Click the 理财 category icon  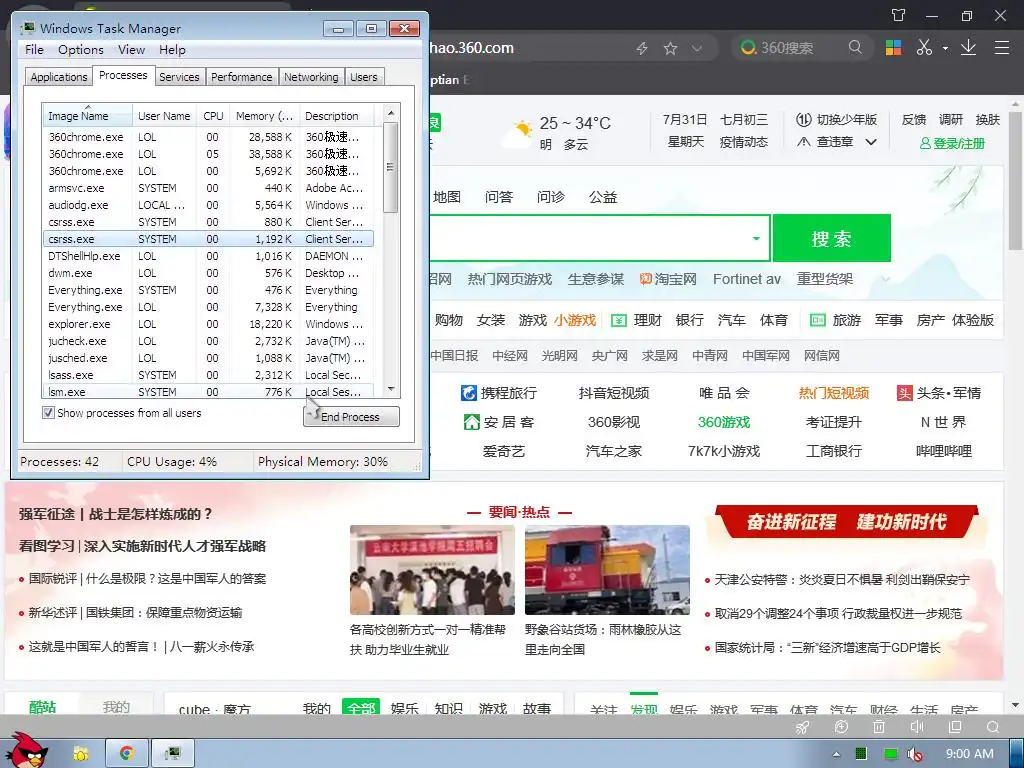click(x=618, y=320)
